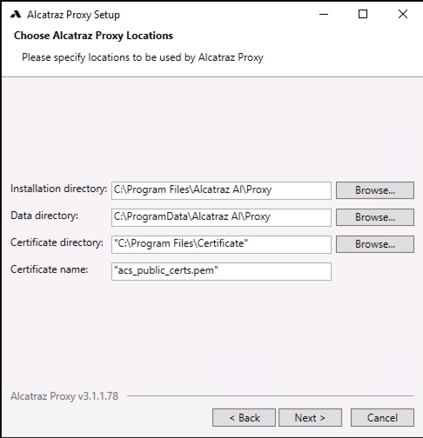Browse for the Installation directory
The image size is (423, 438).
375,190
